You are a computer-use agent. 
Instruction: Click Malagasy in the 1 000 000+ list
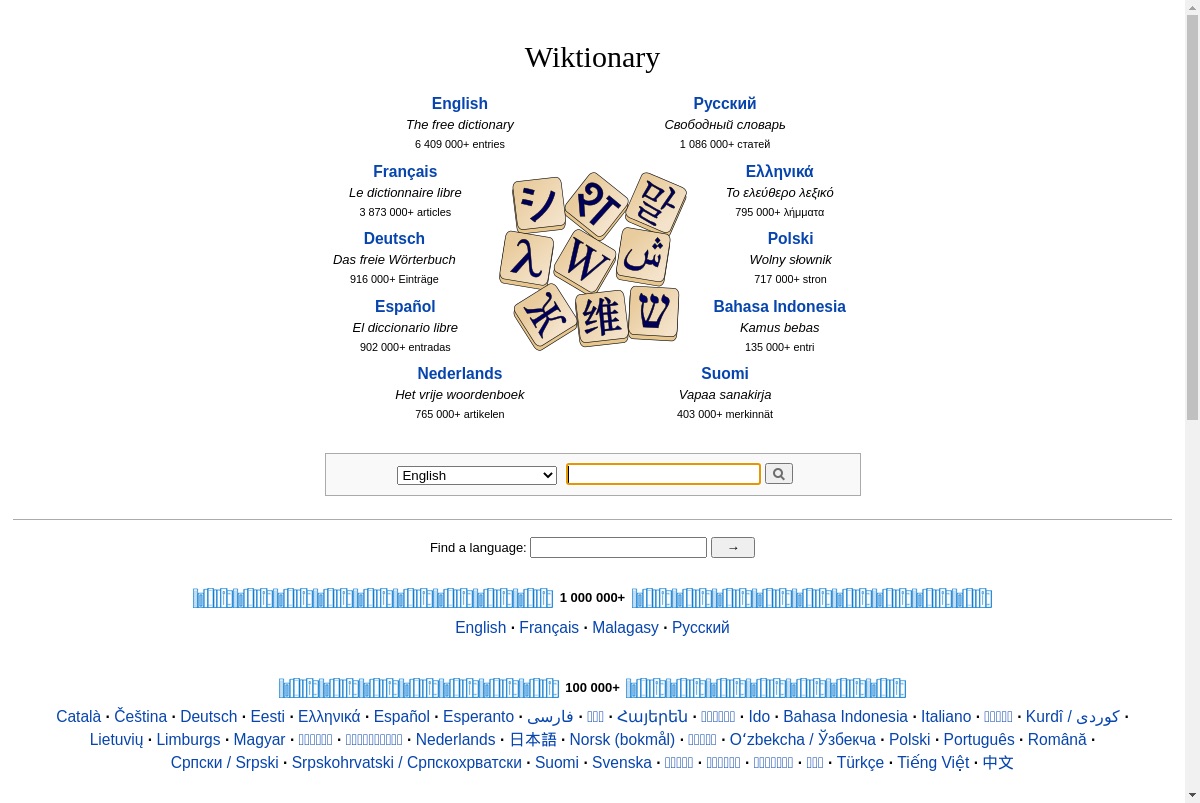[625, 628]
